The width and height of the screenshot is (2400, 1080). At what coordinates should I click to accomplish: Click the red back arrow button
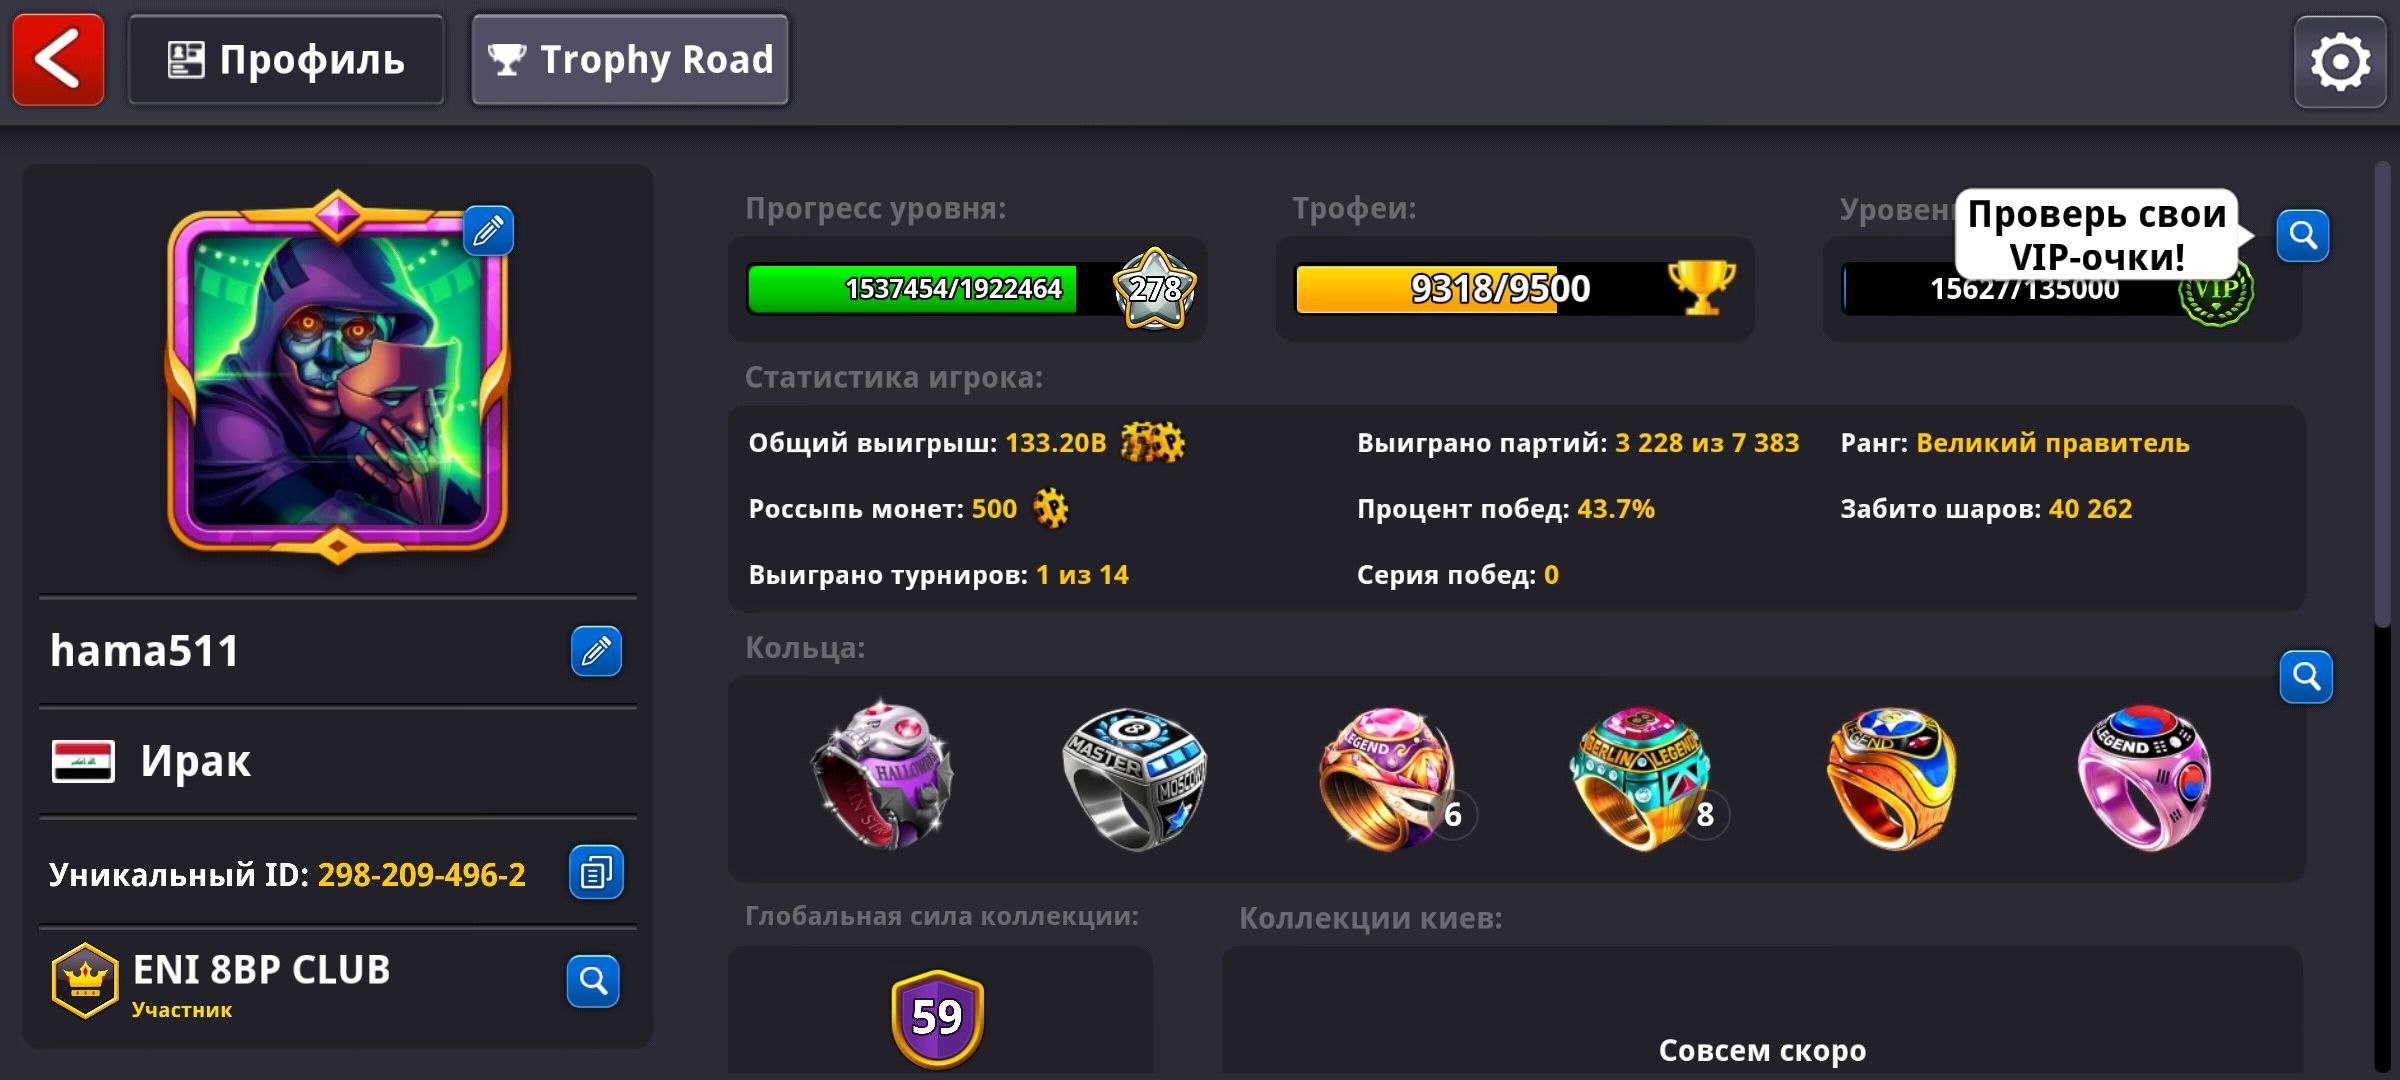click(x=58, y=59)
